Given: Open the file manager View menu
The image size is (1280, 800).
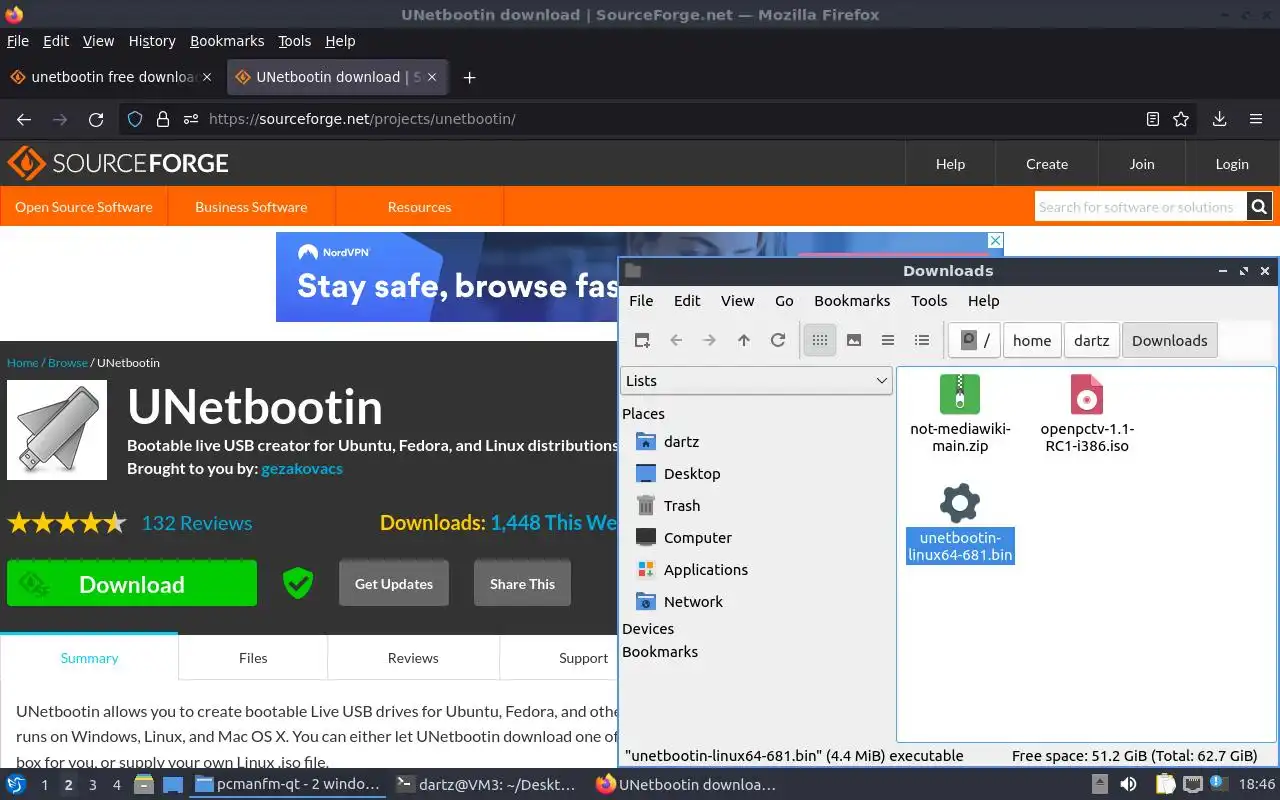Looking at the screenshot, I should pyautogui.click(x=738, y=301).
